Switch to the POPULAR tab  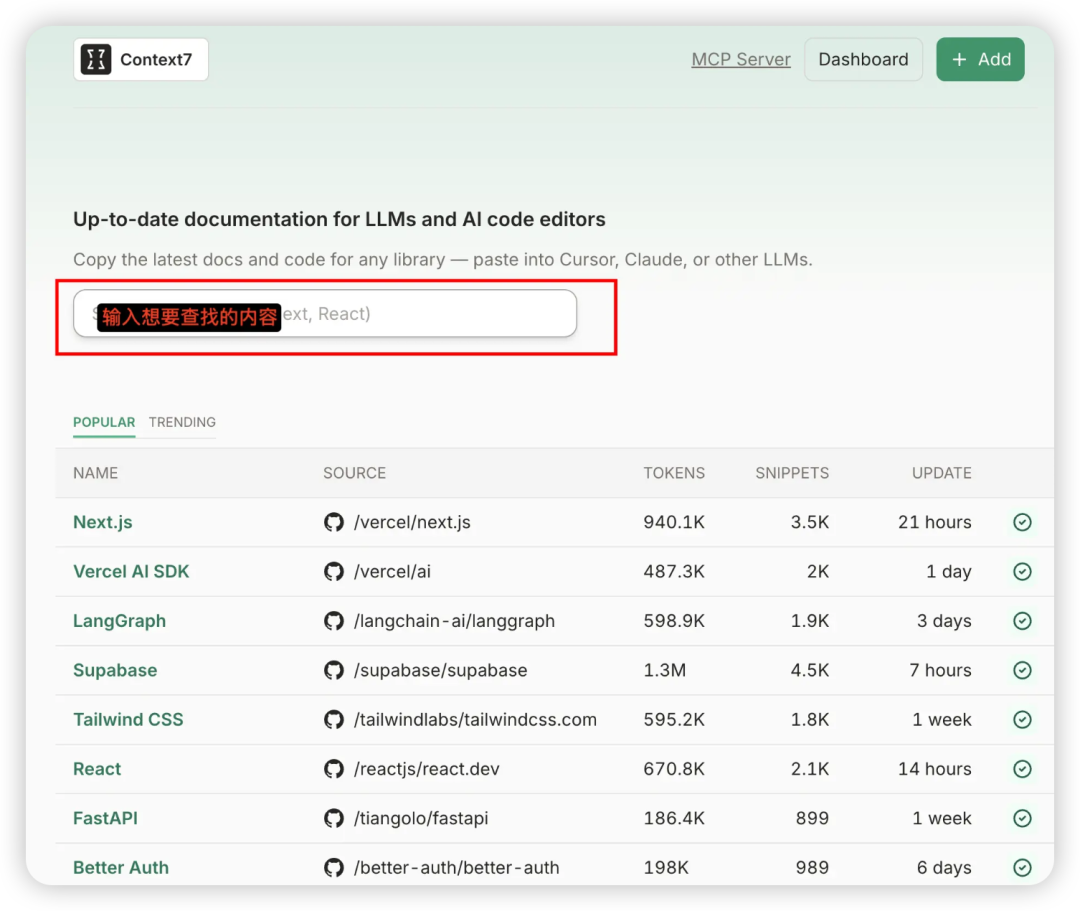(x=104, y=422)
